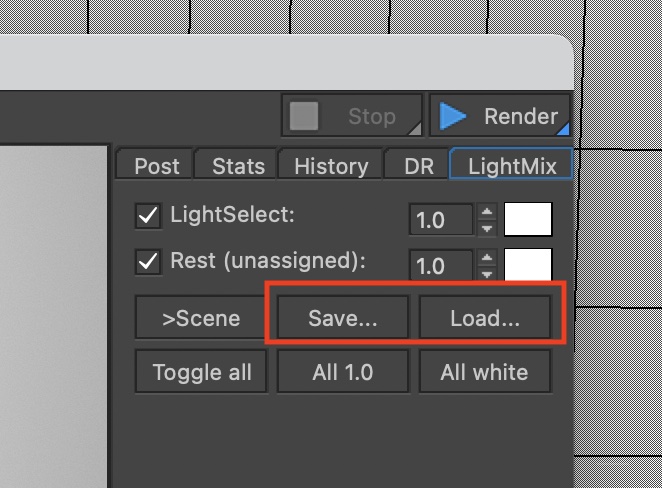Screen dimensions: 662x488
Task: Click the blue Render play icon
Action: click(453, 116)
